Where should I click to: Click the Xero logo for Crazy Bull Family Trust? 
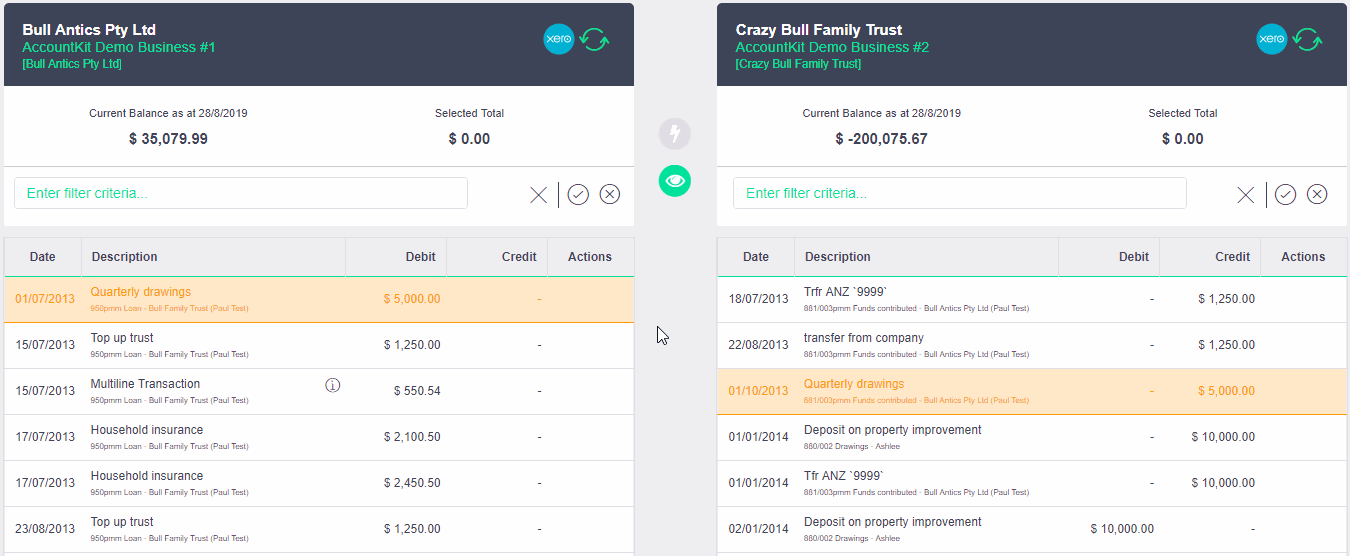[x=1271, y=40]
